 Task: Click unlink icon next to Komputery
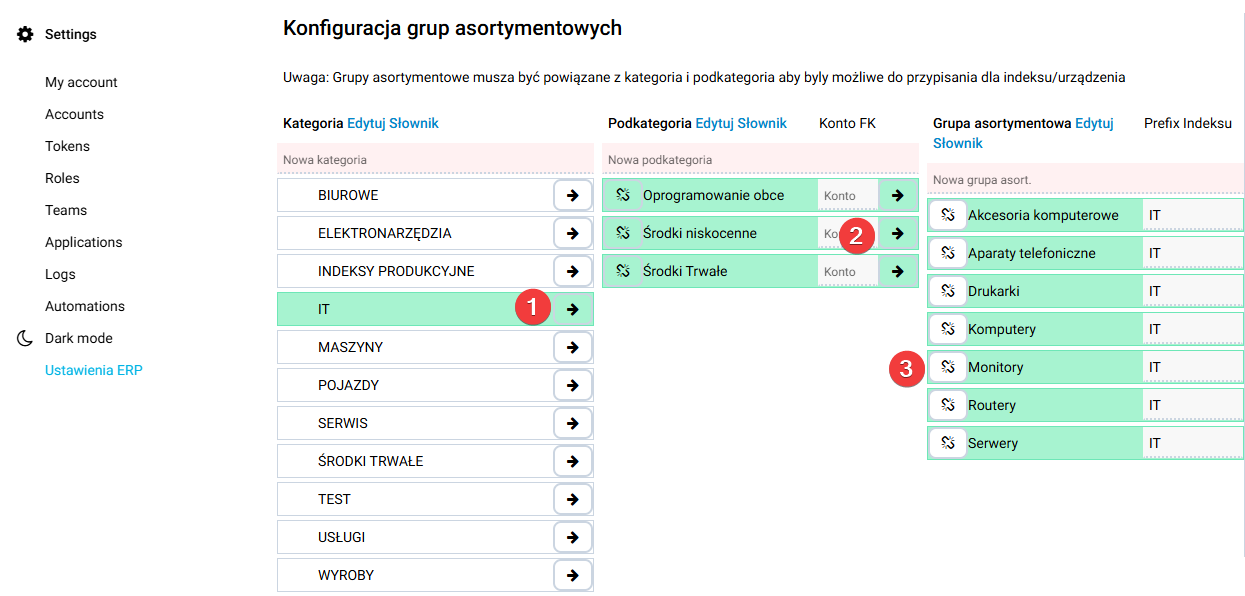tap(948, 329)
